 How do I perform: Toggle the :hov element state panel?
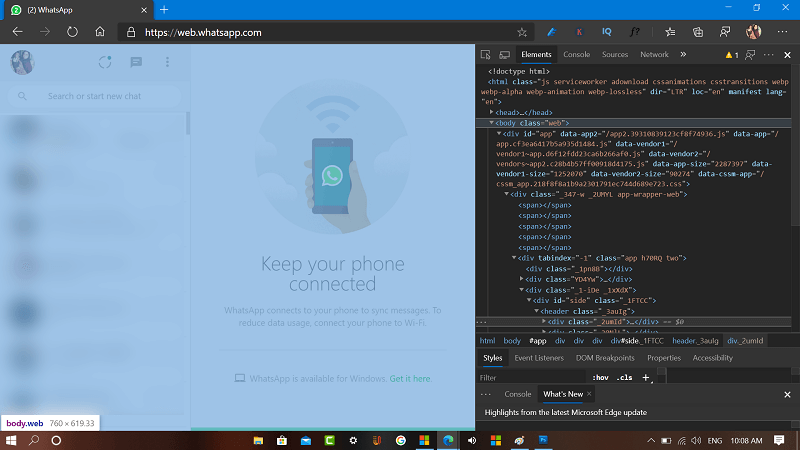(600, 378)
